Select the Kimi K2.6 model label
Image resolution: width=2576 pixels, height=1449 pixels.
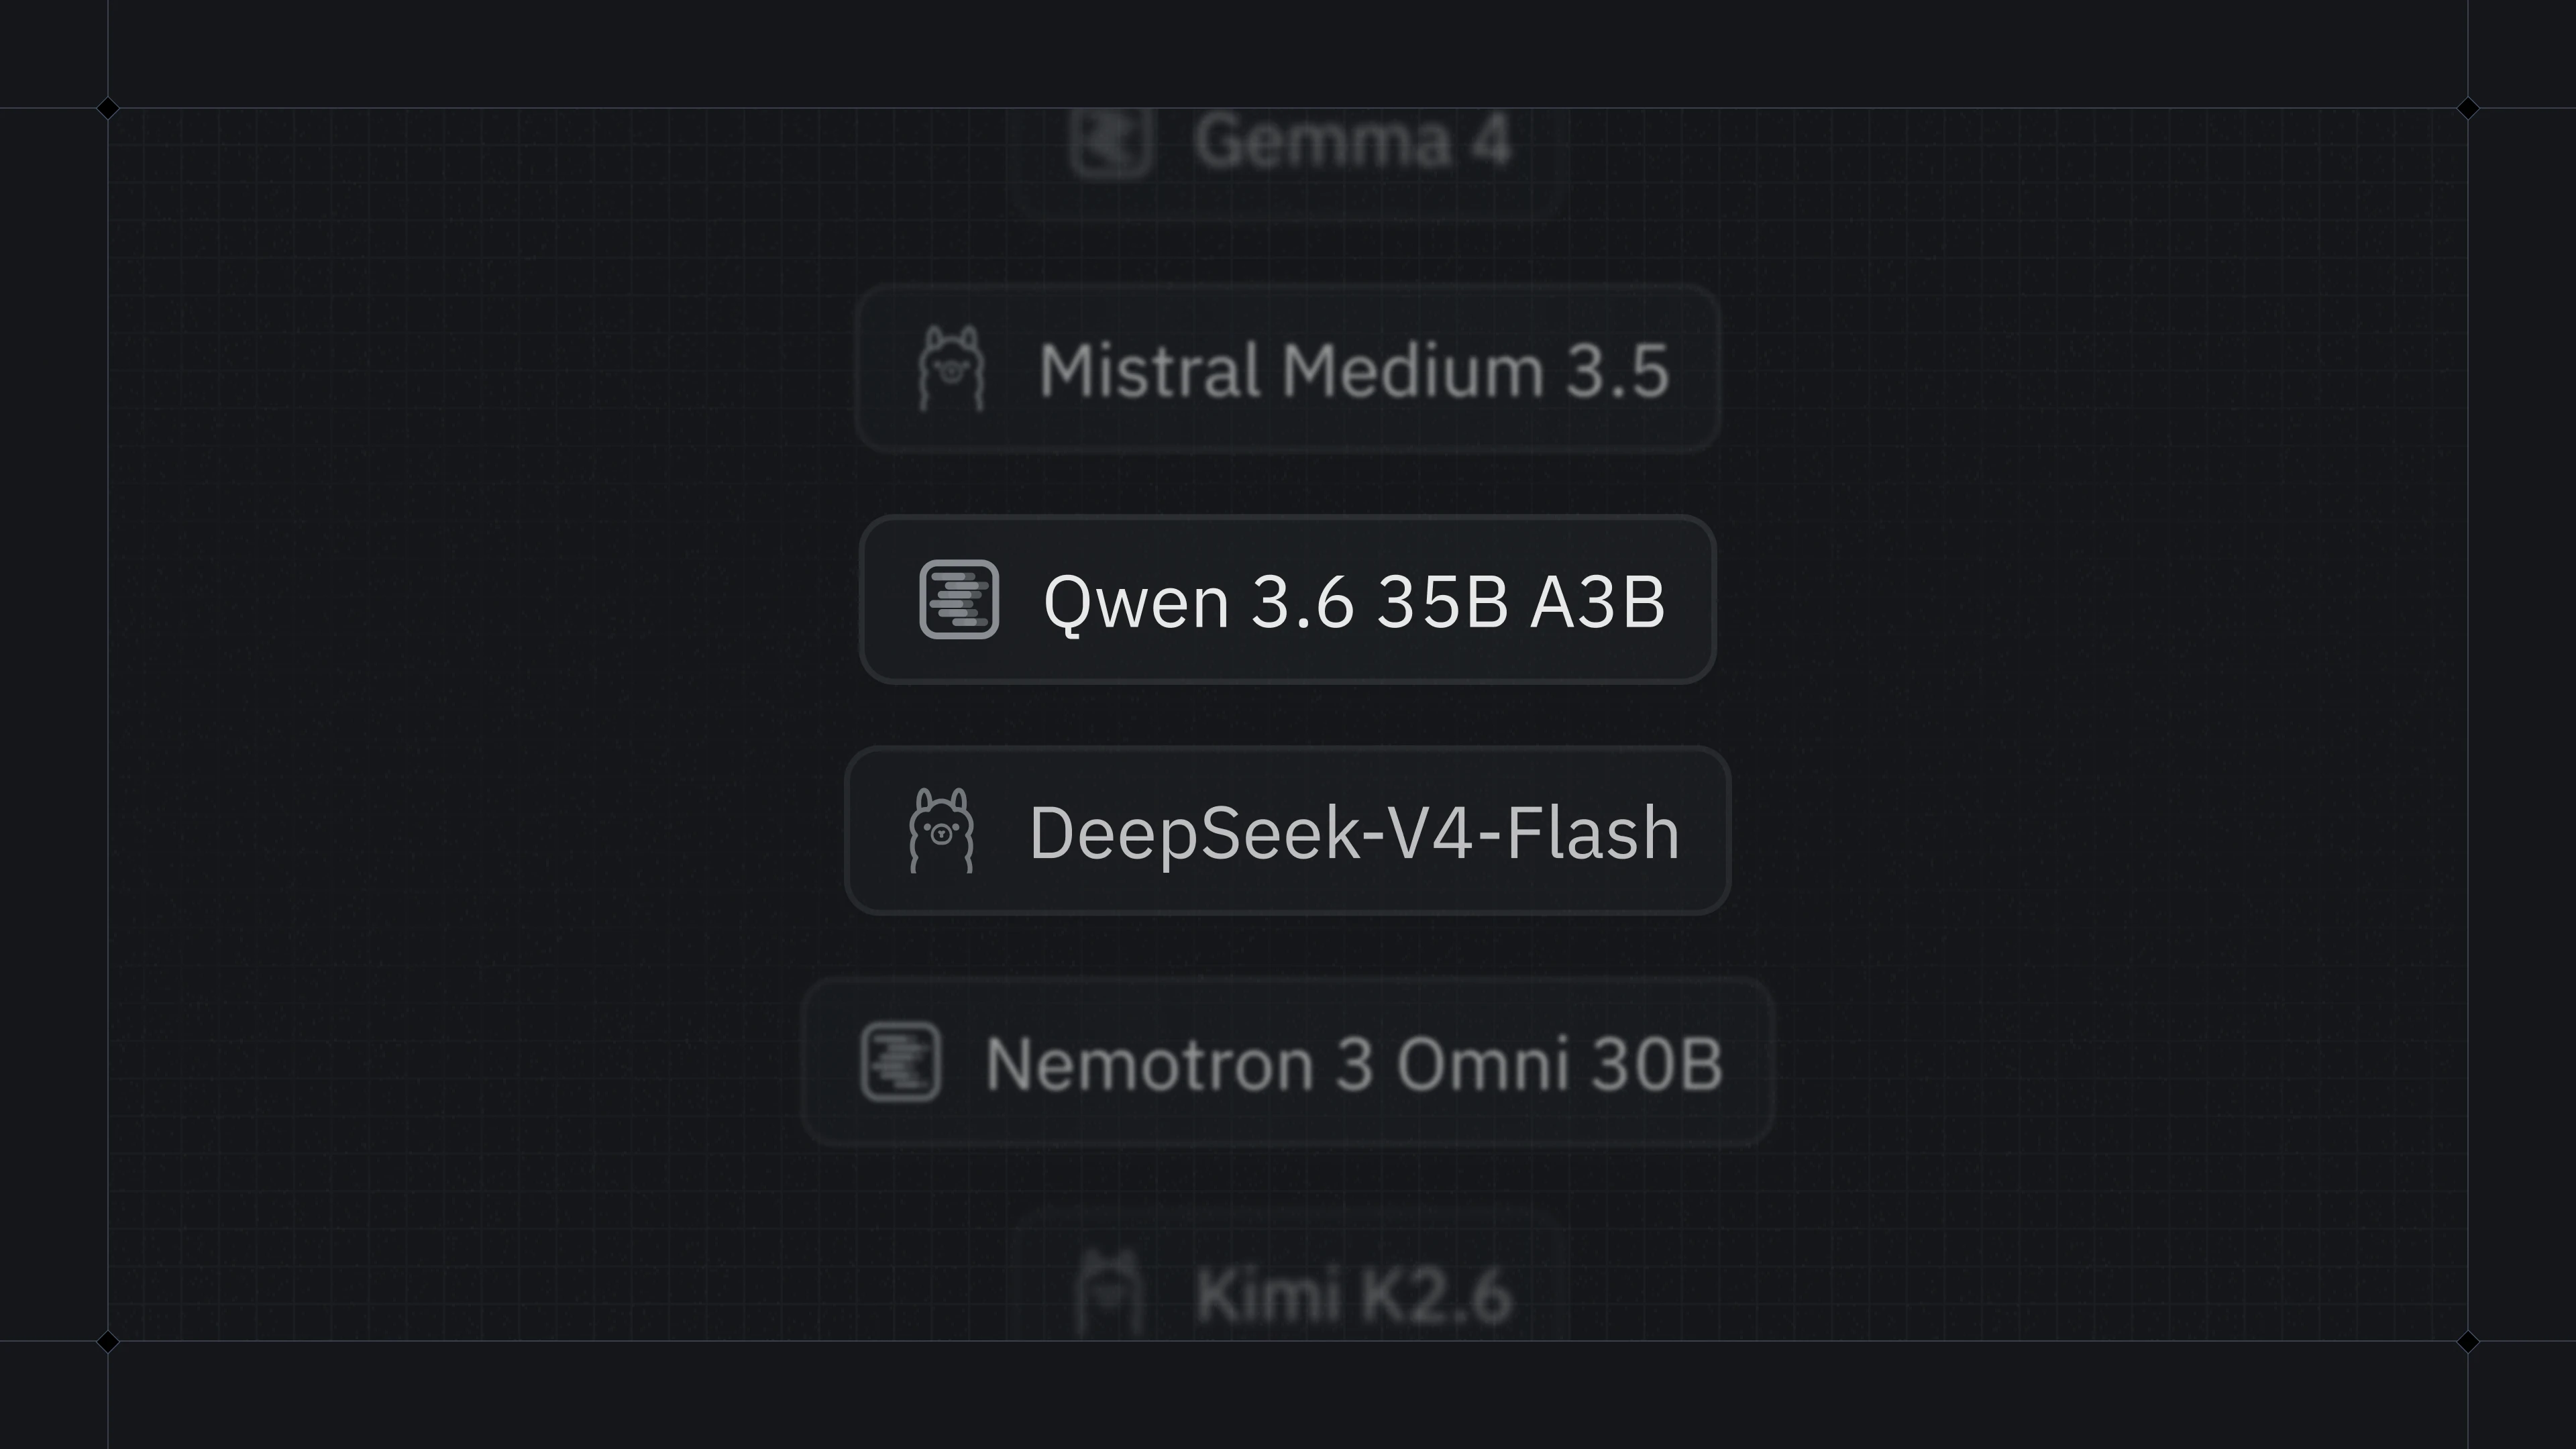[x=1354, y=1295]
